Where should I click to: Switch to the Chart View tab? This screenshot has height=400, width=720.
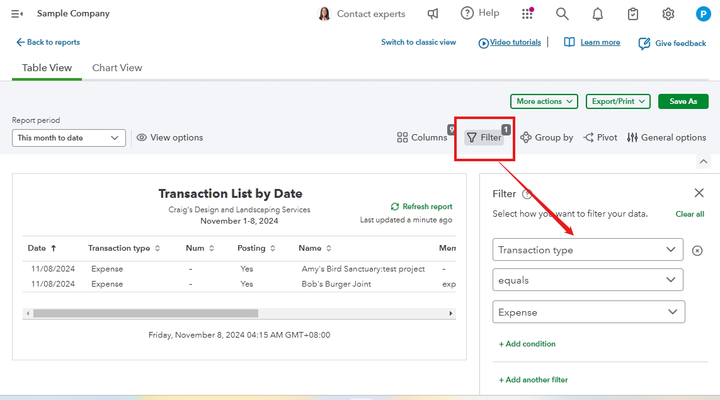point(117,68)
